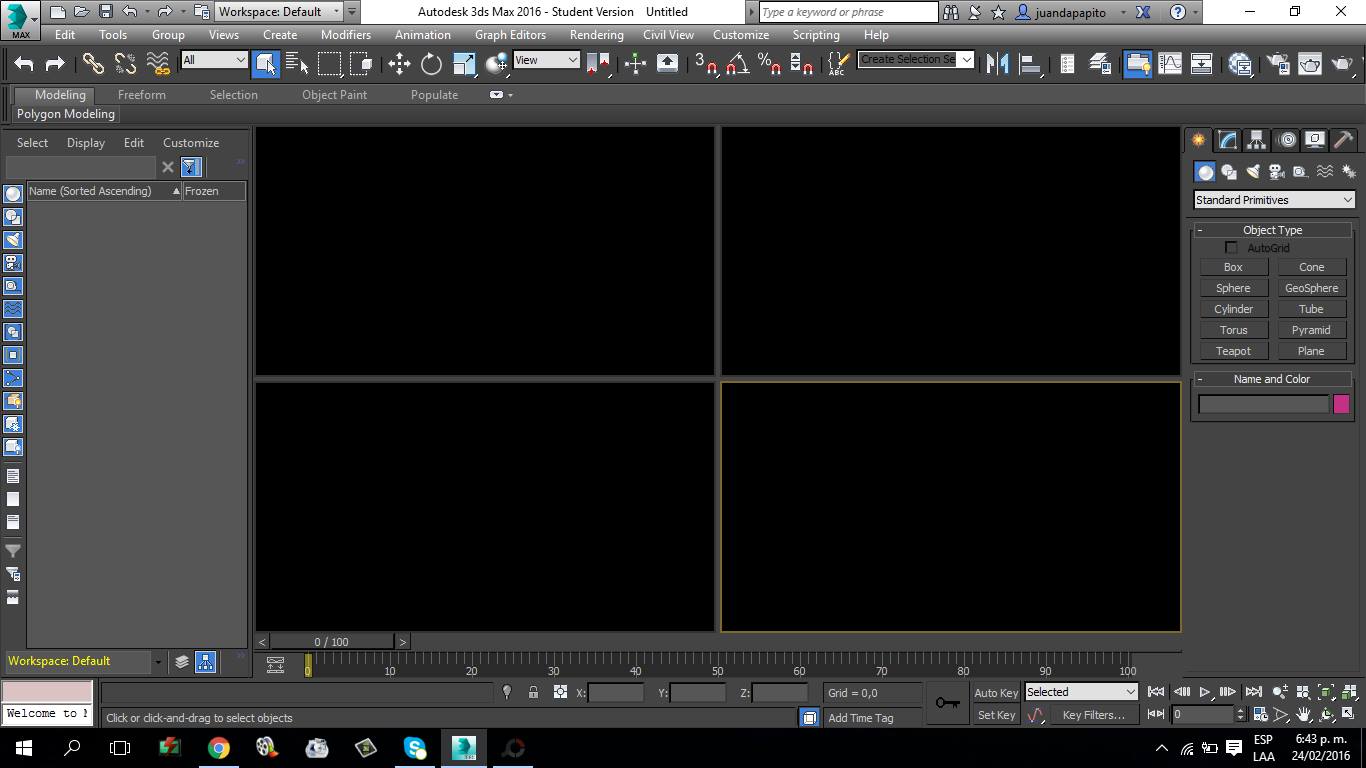The height and width of the screenshot is (768, 1366).
Task: Click the Mirror tool icon
Action: 997,64
